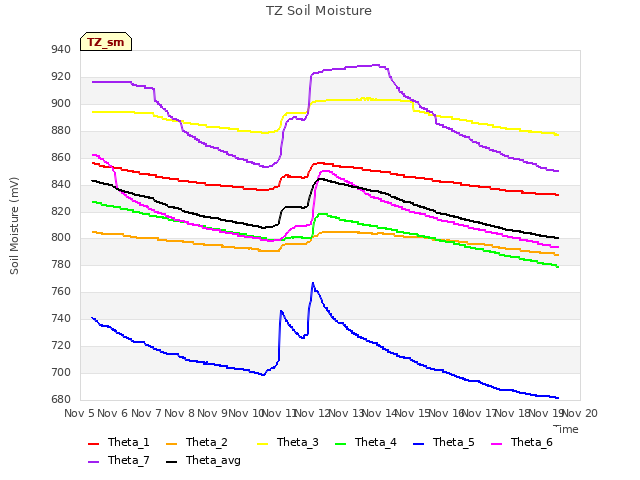The image size is (640, 480).
Task: Click the Nov 12 x-axis label
Action: (312, 413)
